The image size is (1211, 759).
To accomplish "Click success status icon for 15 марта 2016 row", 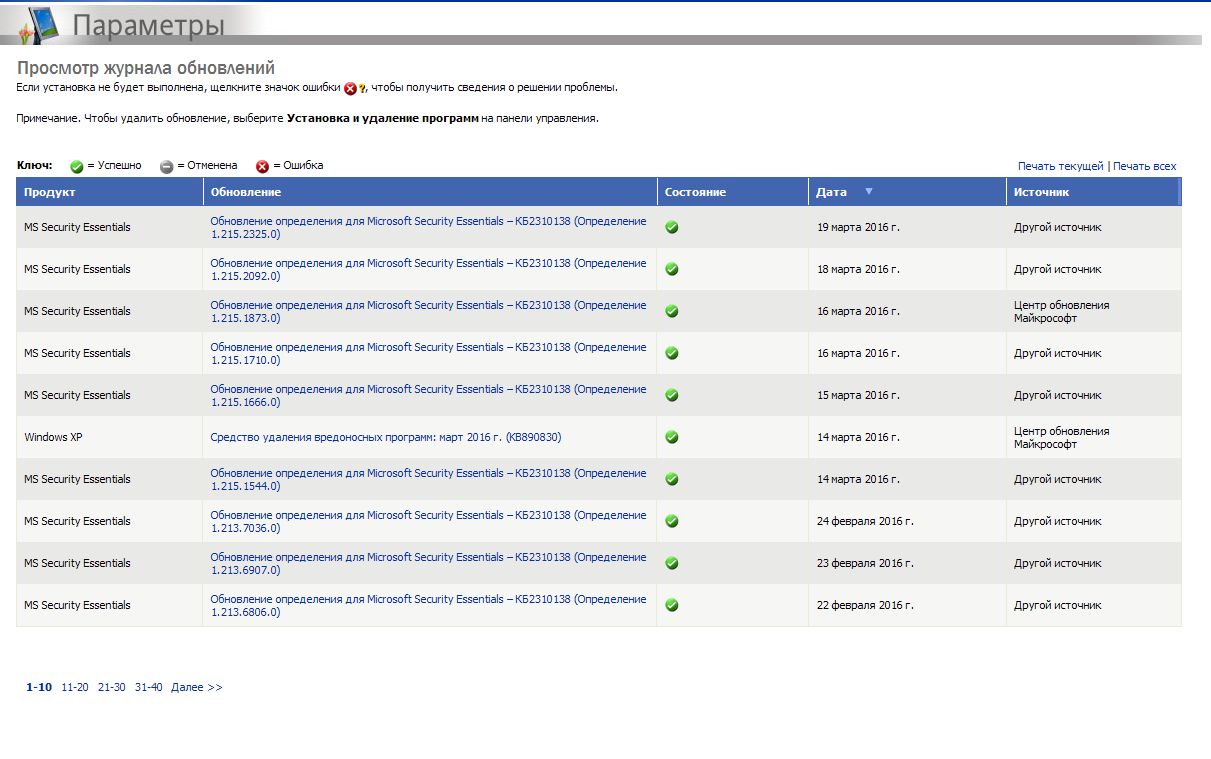I will tap(672, 395).
